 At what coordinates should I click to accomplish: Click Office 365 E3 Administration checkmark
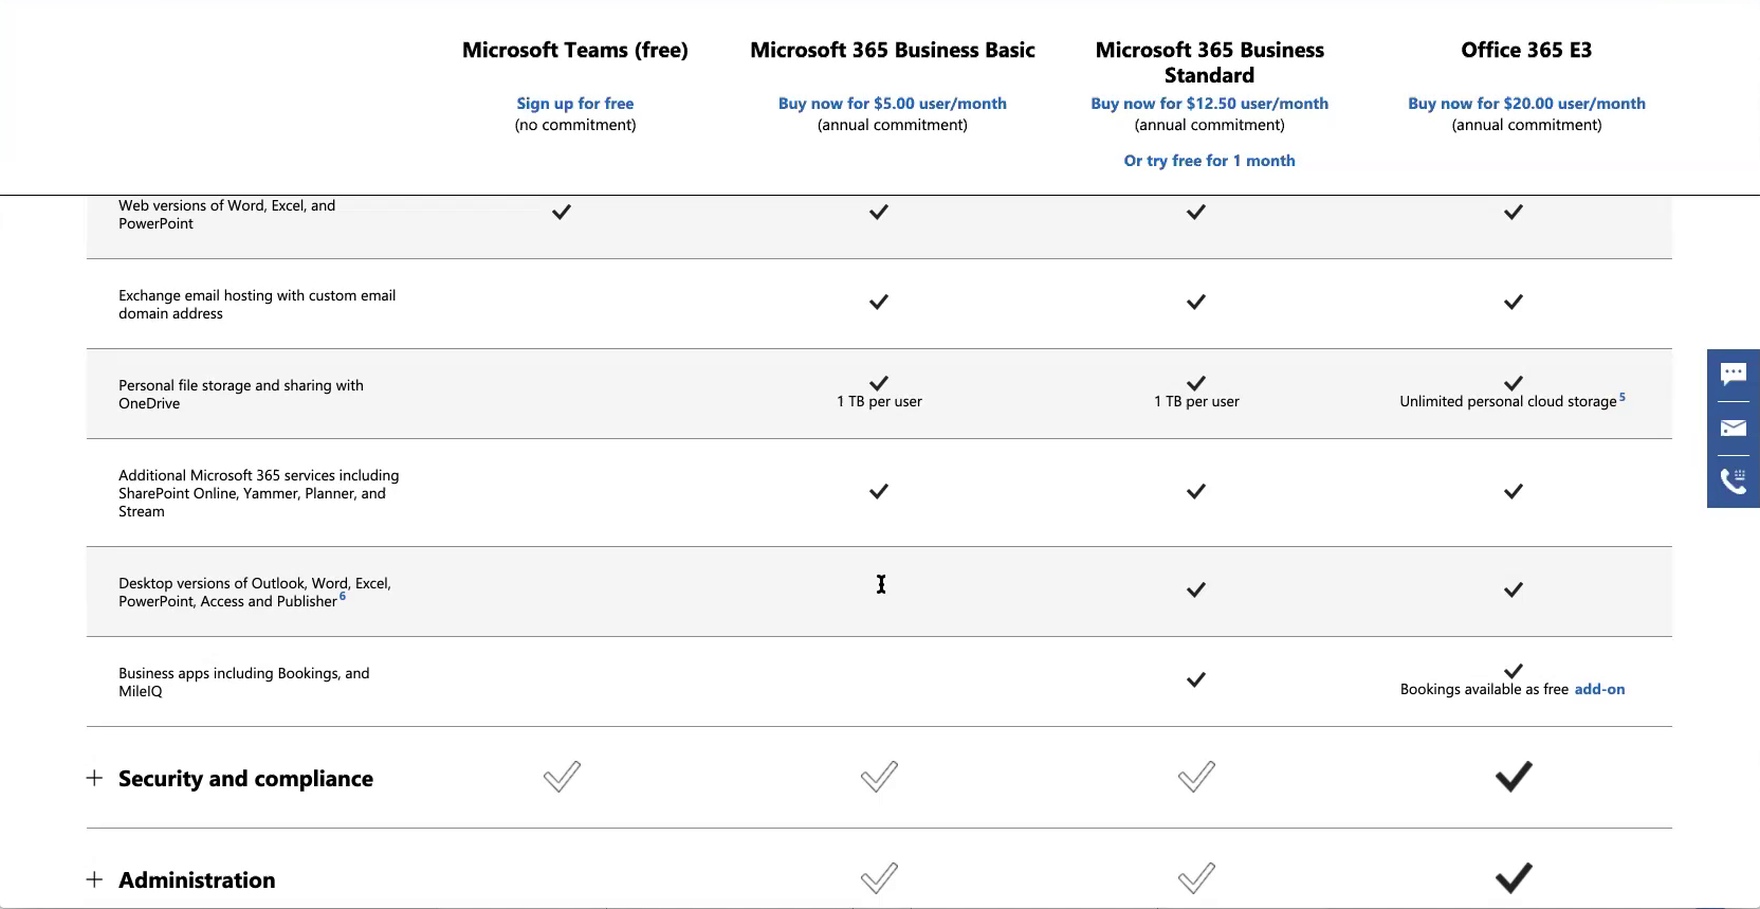click(x=1513, y=878)
